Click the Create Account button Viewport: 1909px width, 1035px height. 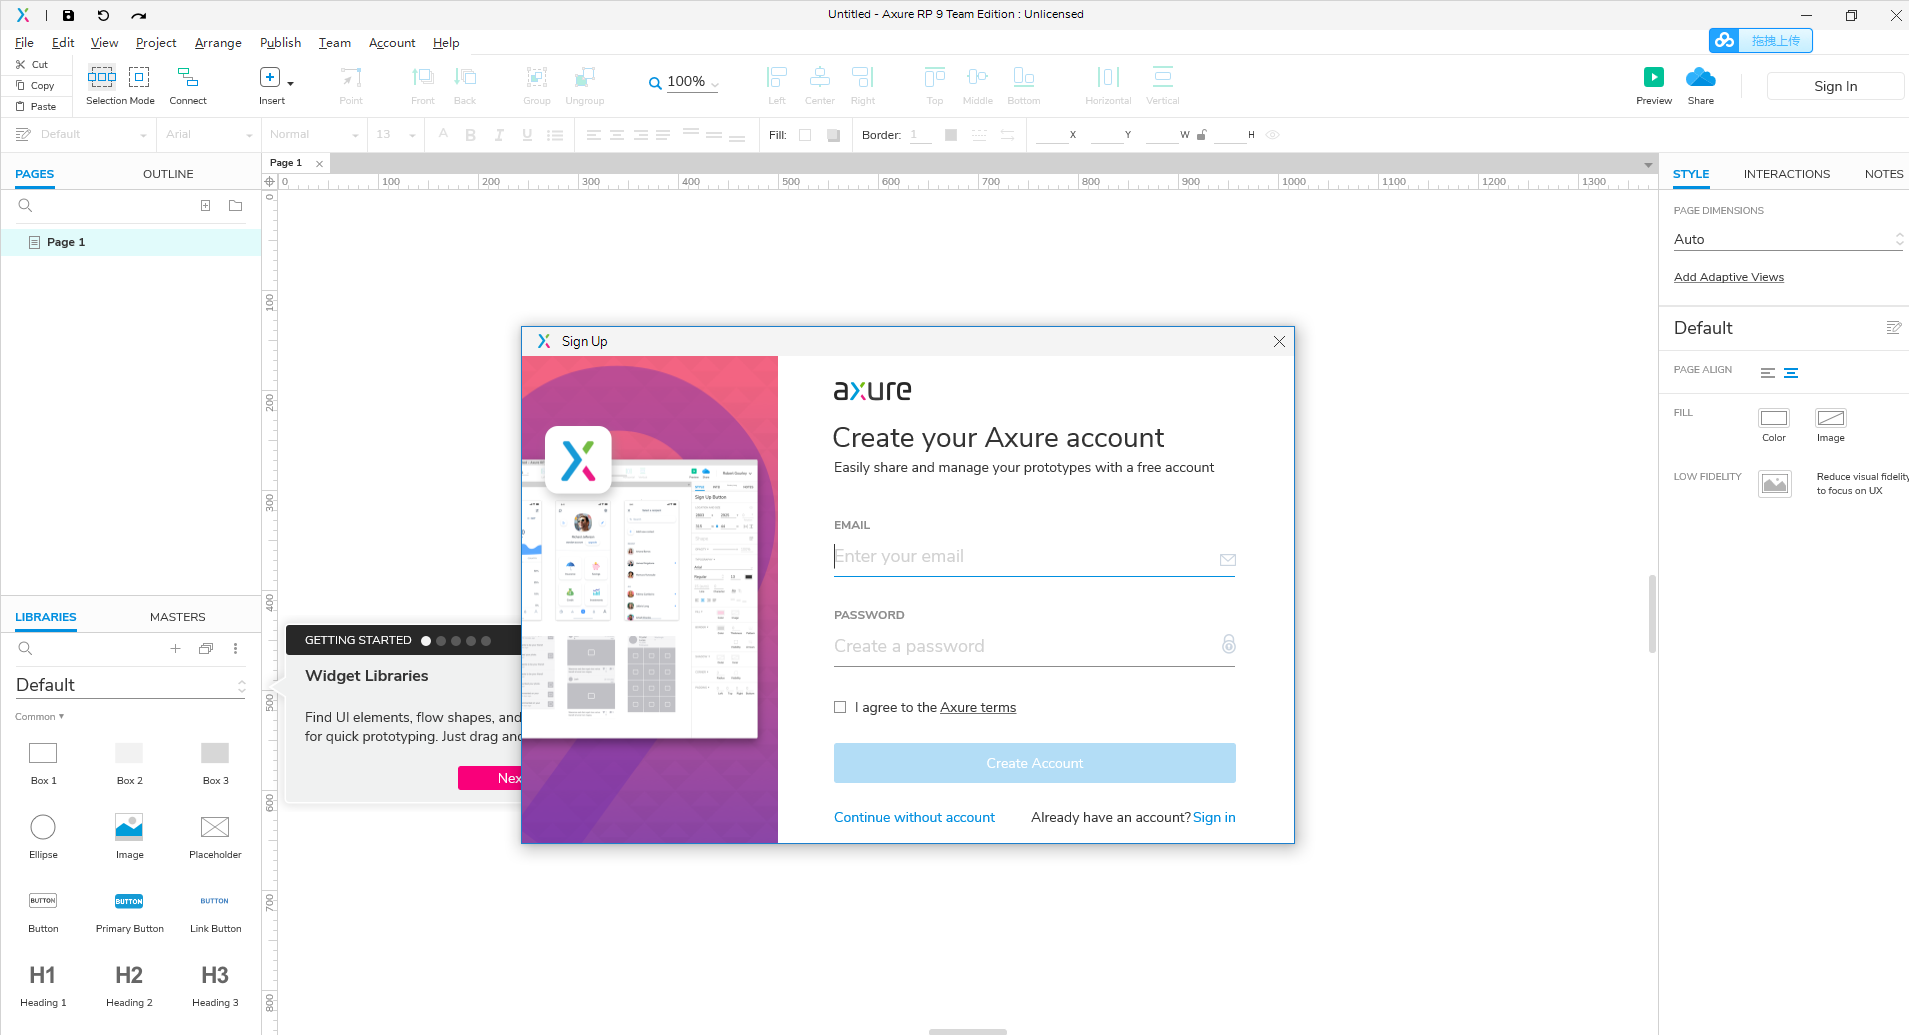1034,763
